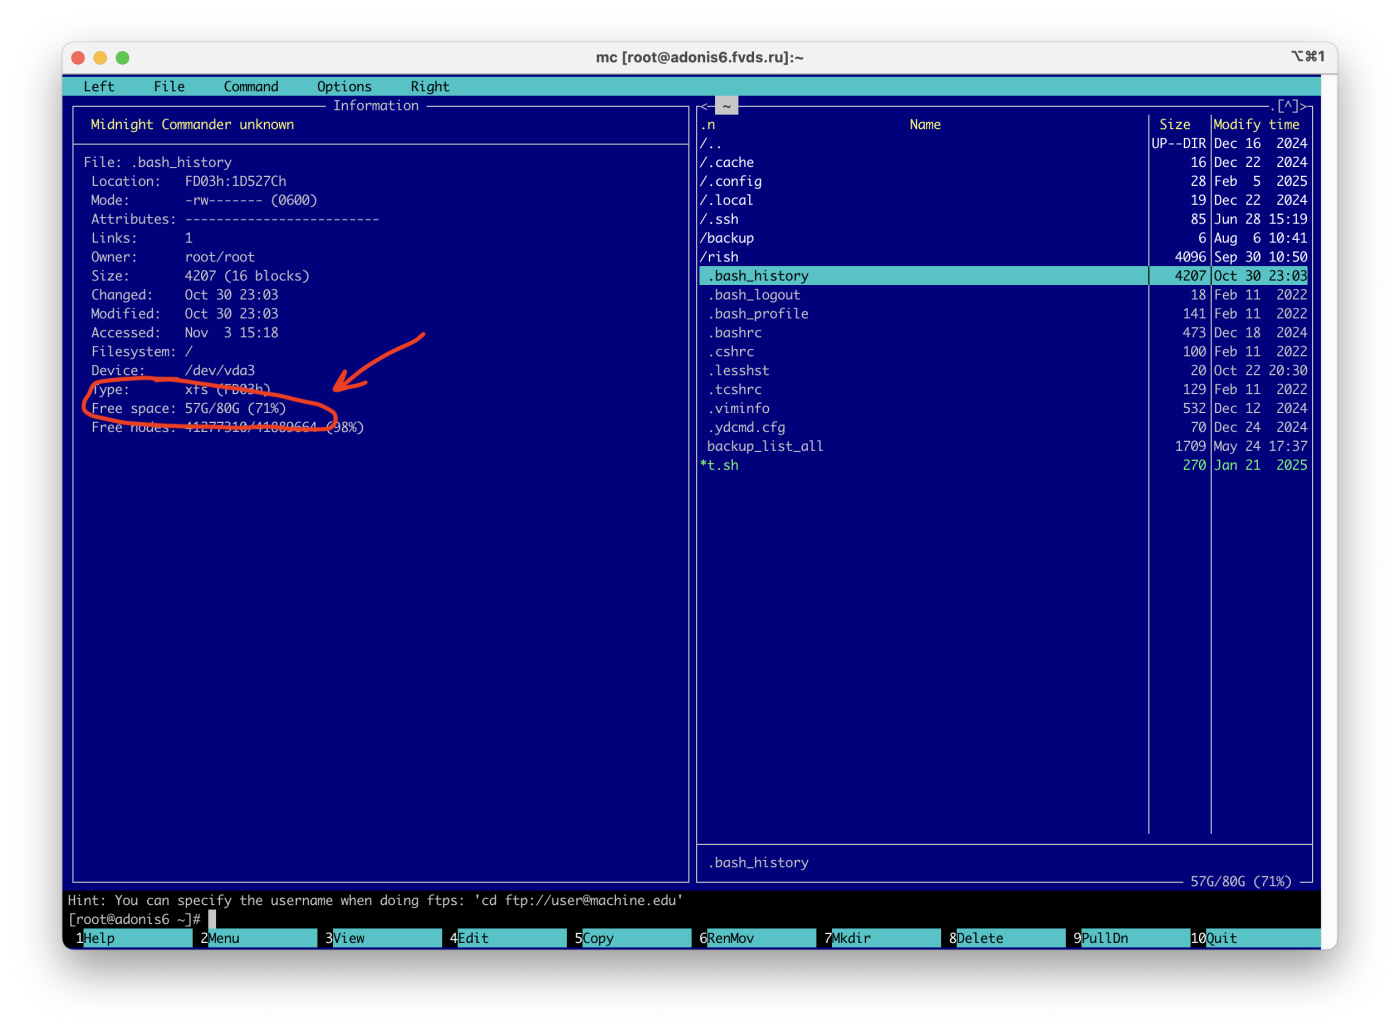Open the Right panel menu
Screen dimensions: 1400x1032
click(x=430, y=87)
